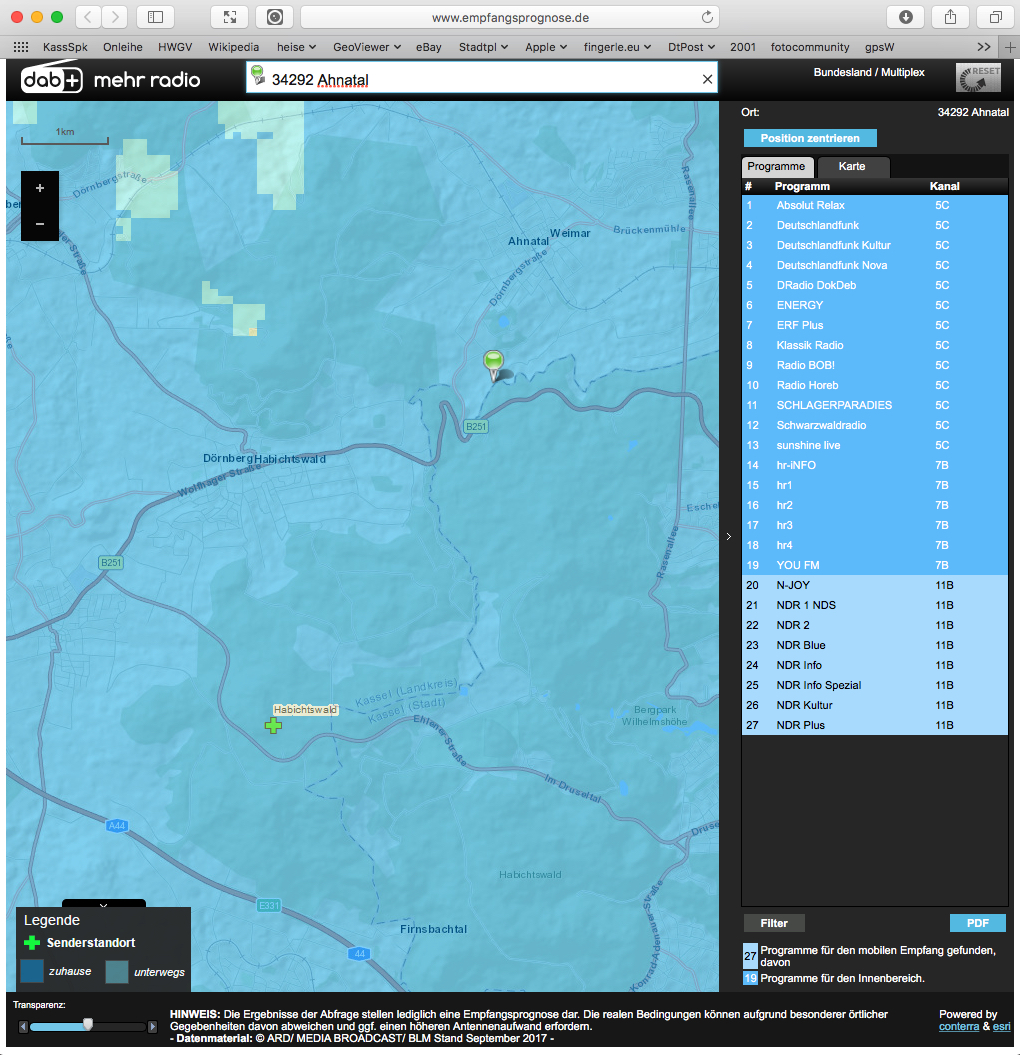
Task: Collapse the side panel with arrow
Action: [x=729, y=536]
